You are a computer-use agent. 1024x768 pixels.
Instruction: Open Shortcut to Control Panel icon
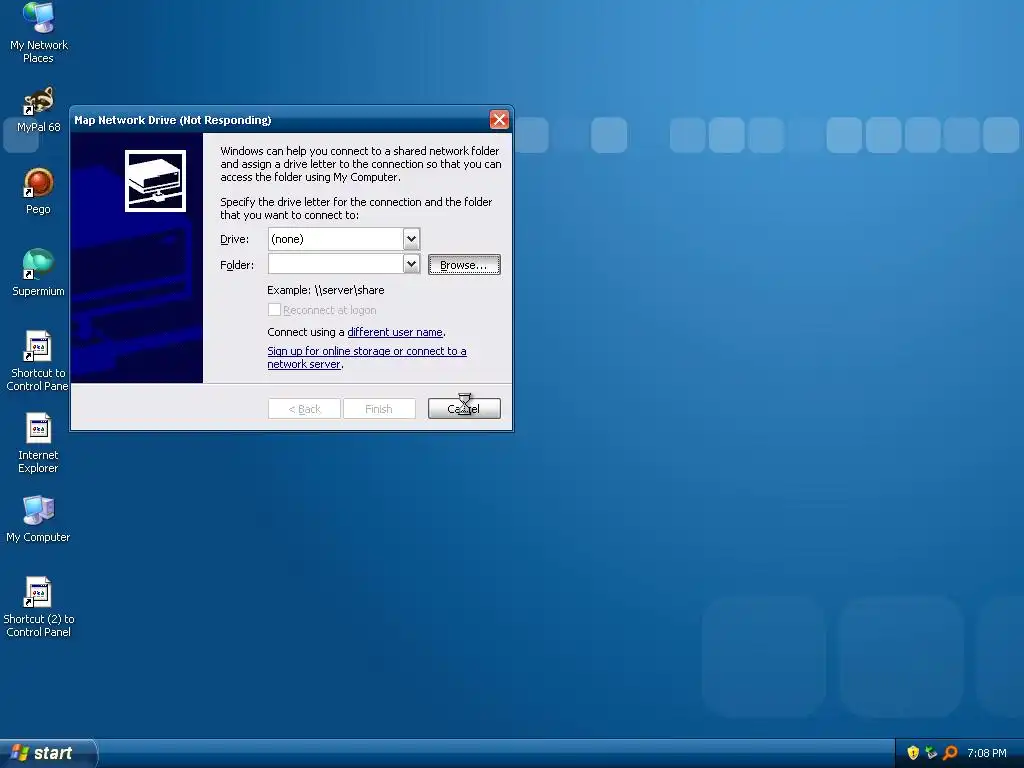pos(37,361)
